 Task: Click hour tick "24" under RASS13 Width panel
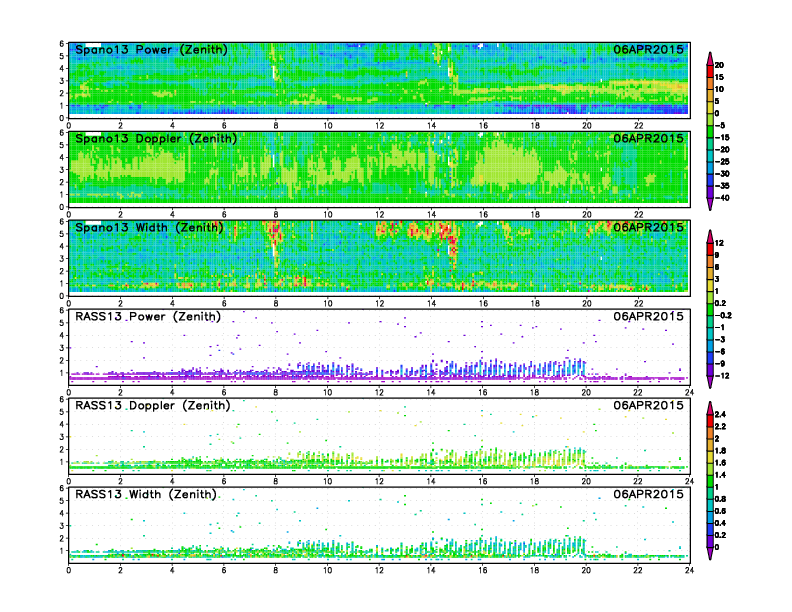click(x=689, y=570)
